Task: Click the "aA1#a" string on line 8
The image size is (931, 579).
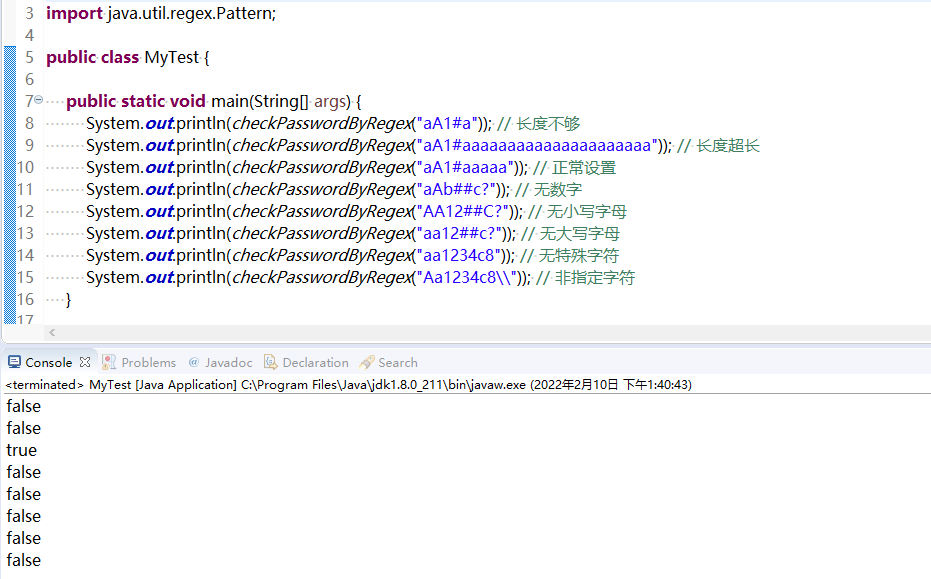Action: coord(448,123)
